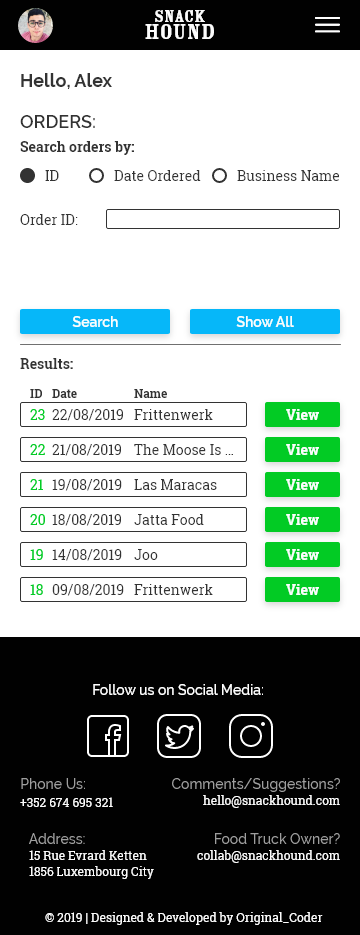Click the Snack Hound logo
The image size is (360, 935).
click(180, 24)
